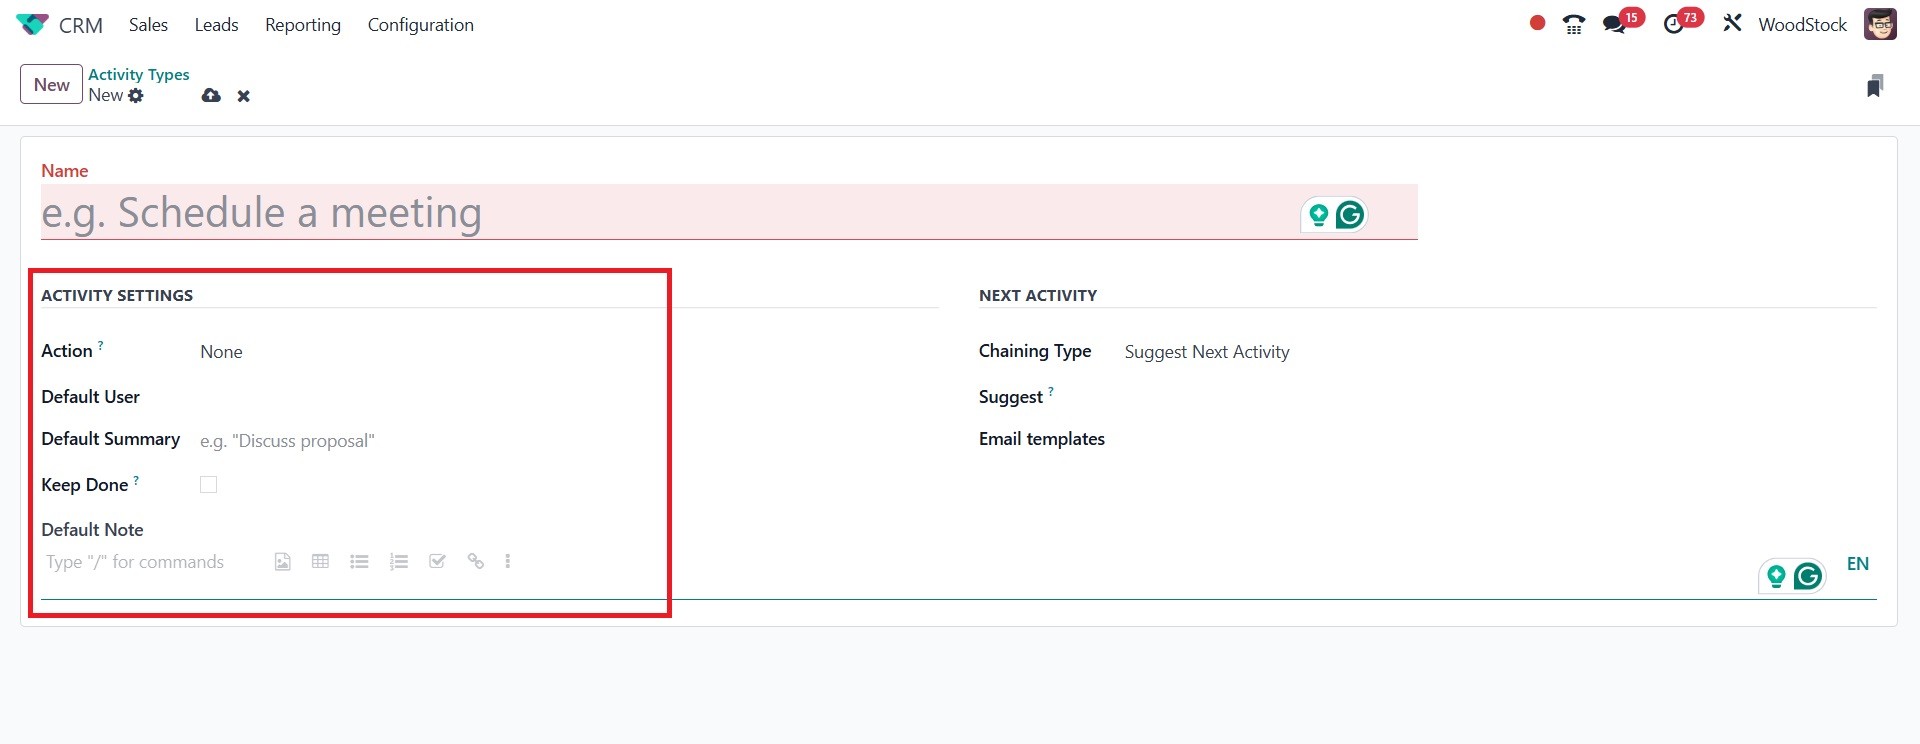Enable the Keep Done checkbox
This screenshot has width=1920, height=744.
tap(208, 485)
